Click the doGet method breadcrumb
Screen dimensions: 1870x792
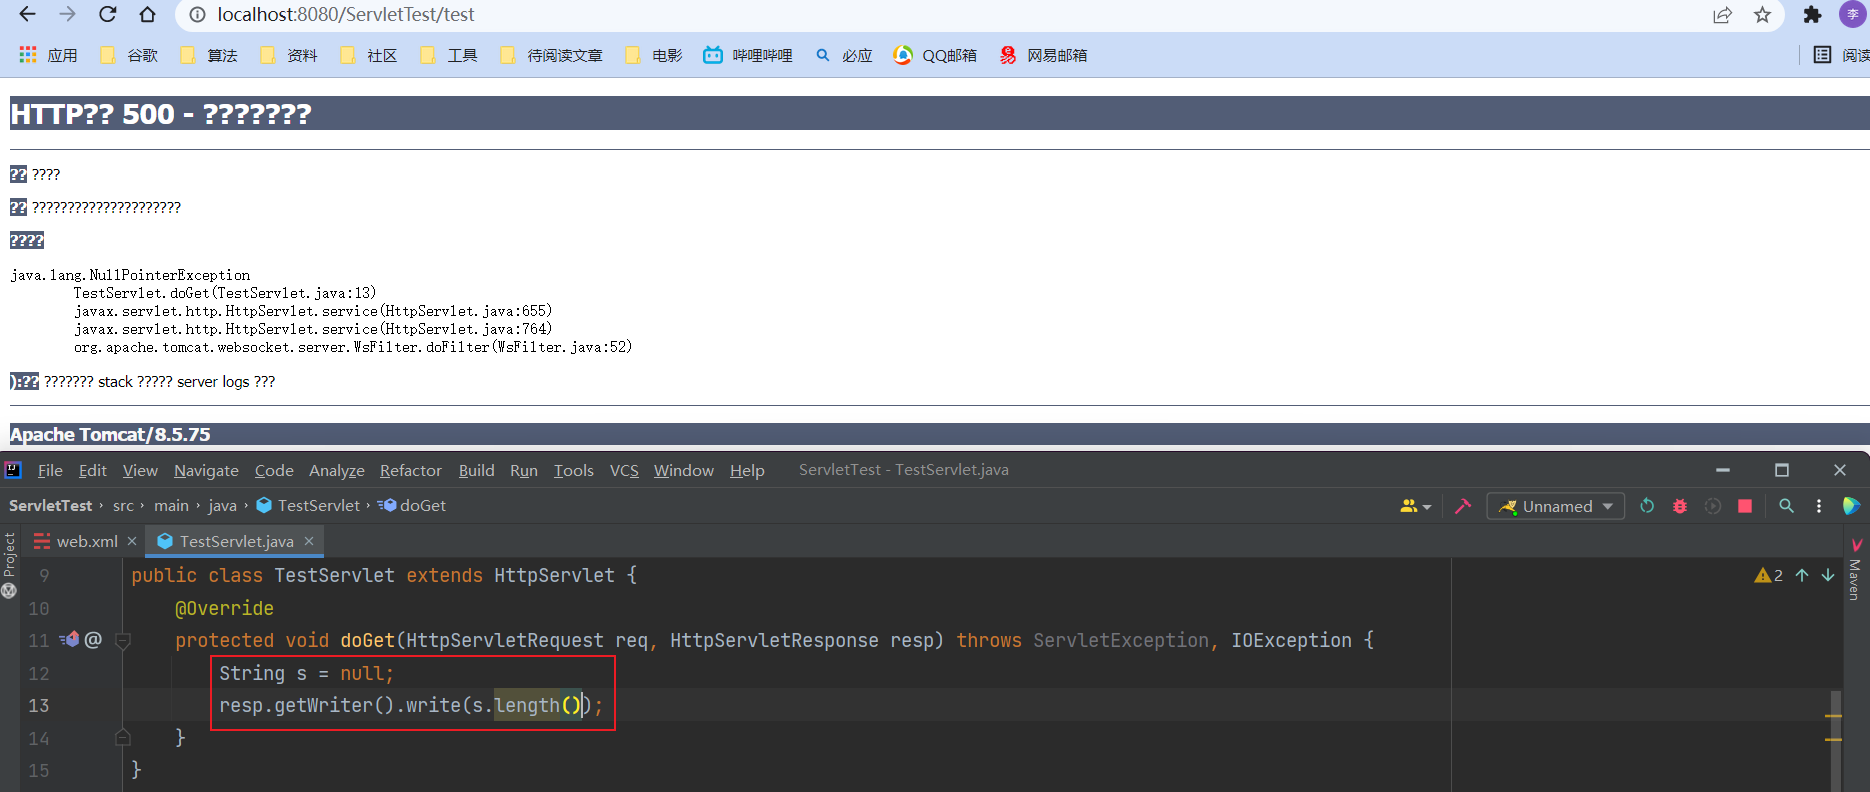click(x=412, y=506)
